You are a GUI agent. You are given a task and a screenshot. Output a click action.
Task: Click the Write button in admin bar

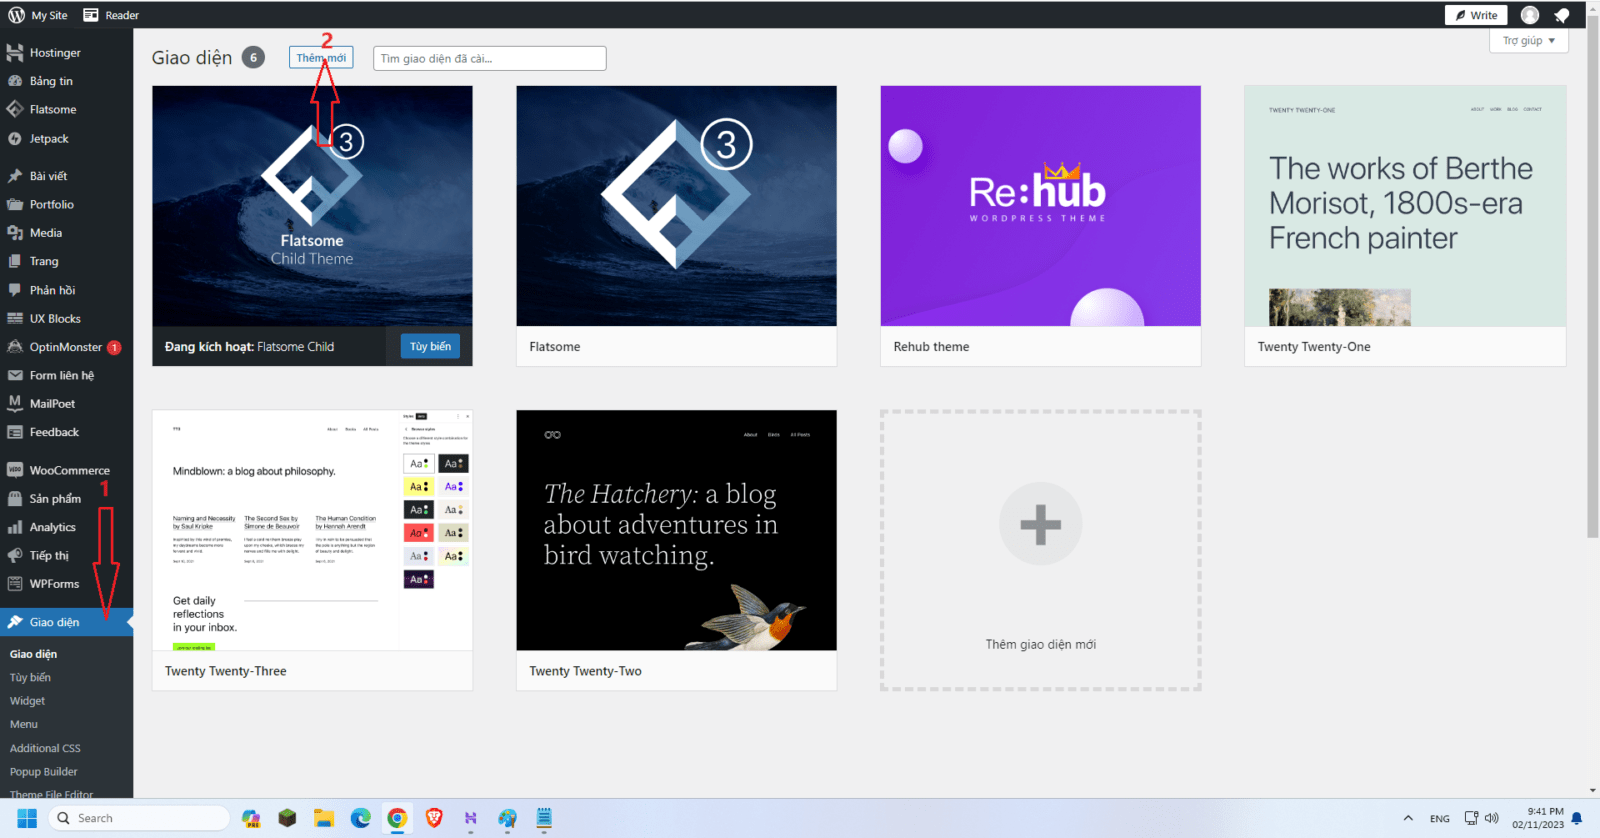tap(1476, 15)
